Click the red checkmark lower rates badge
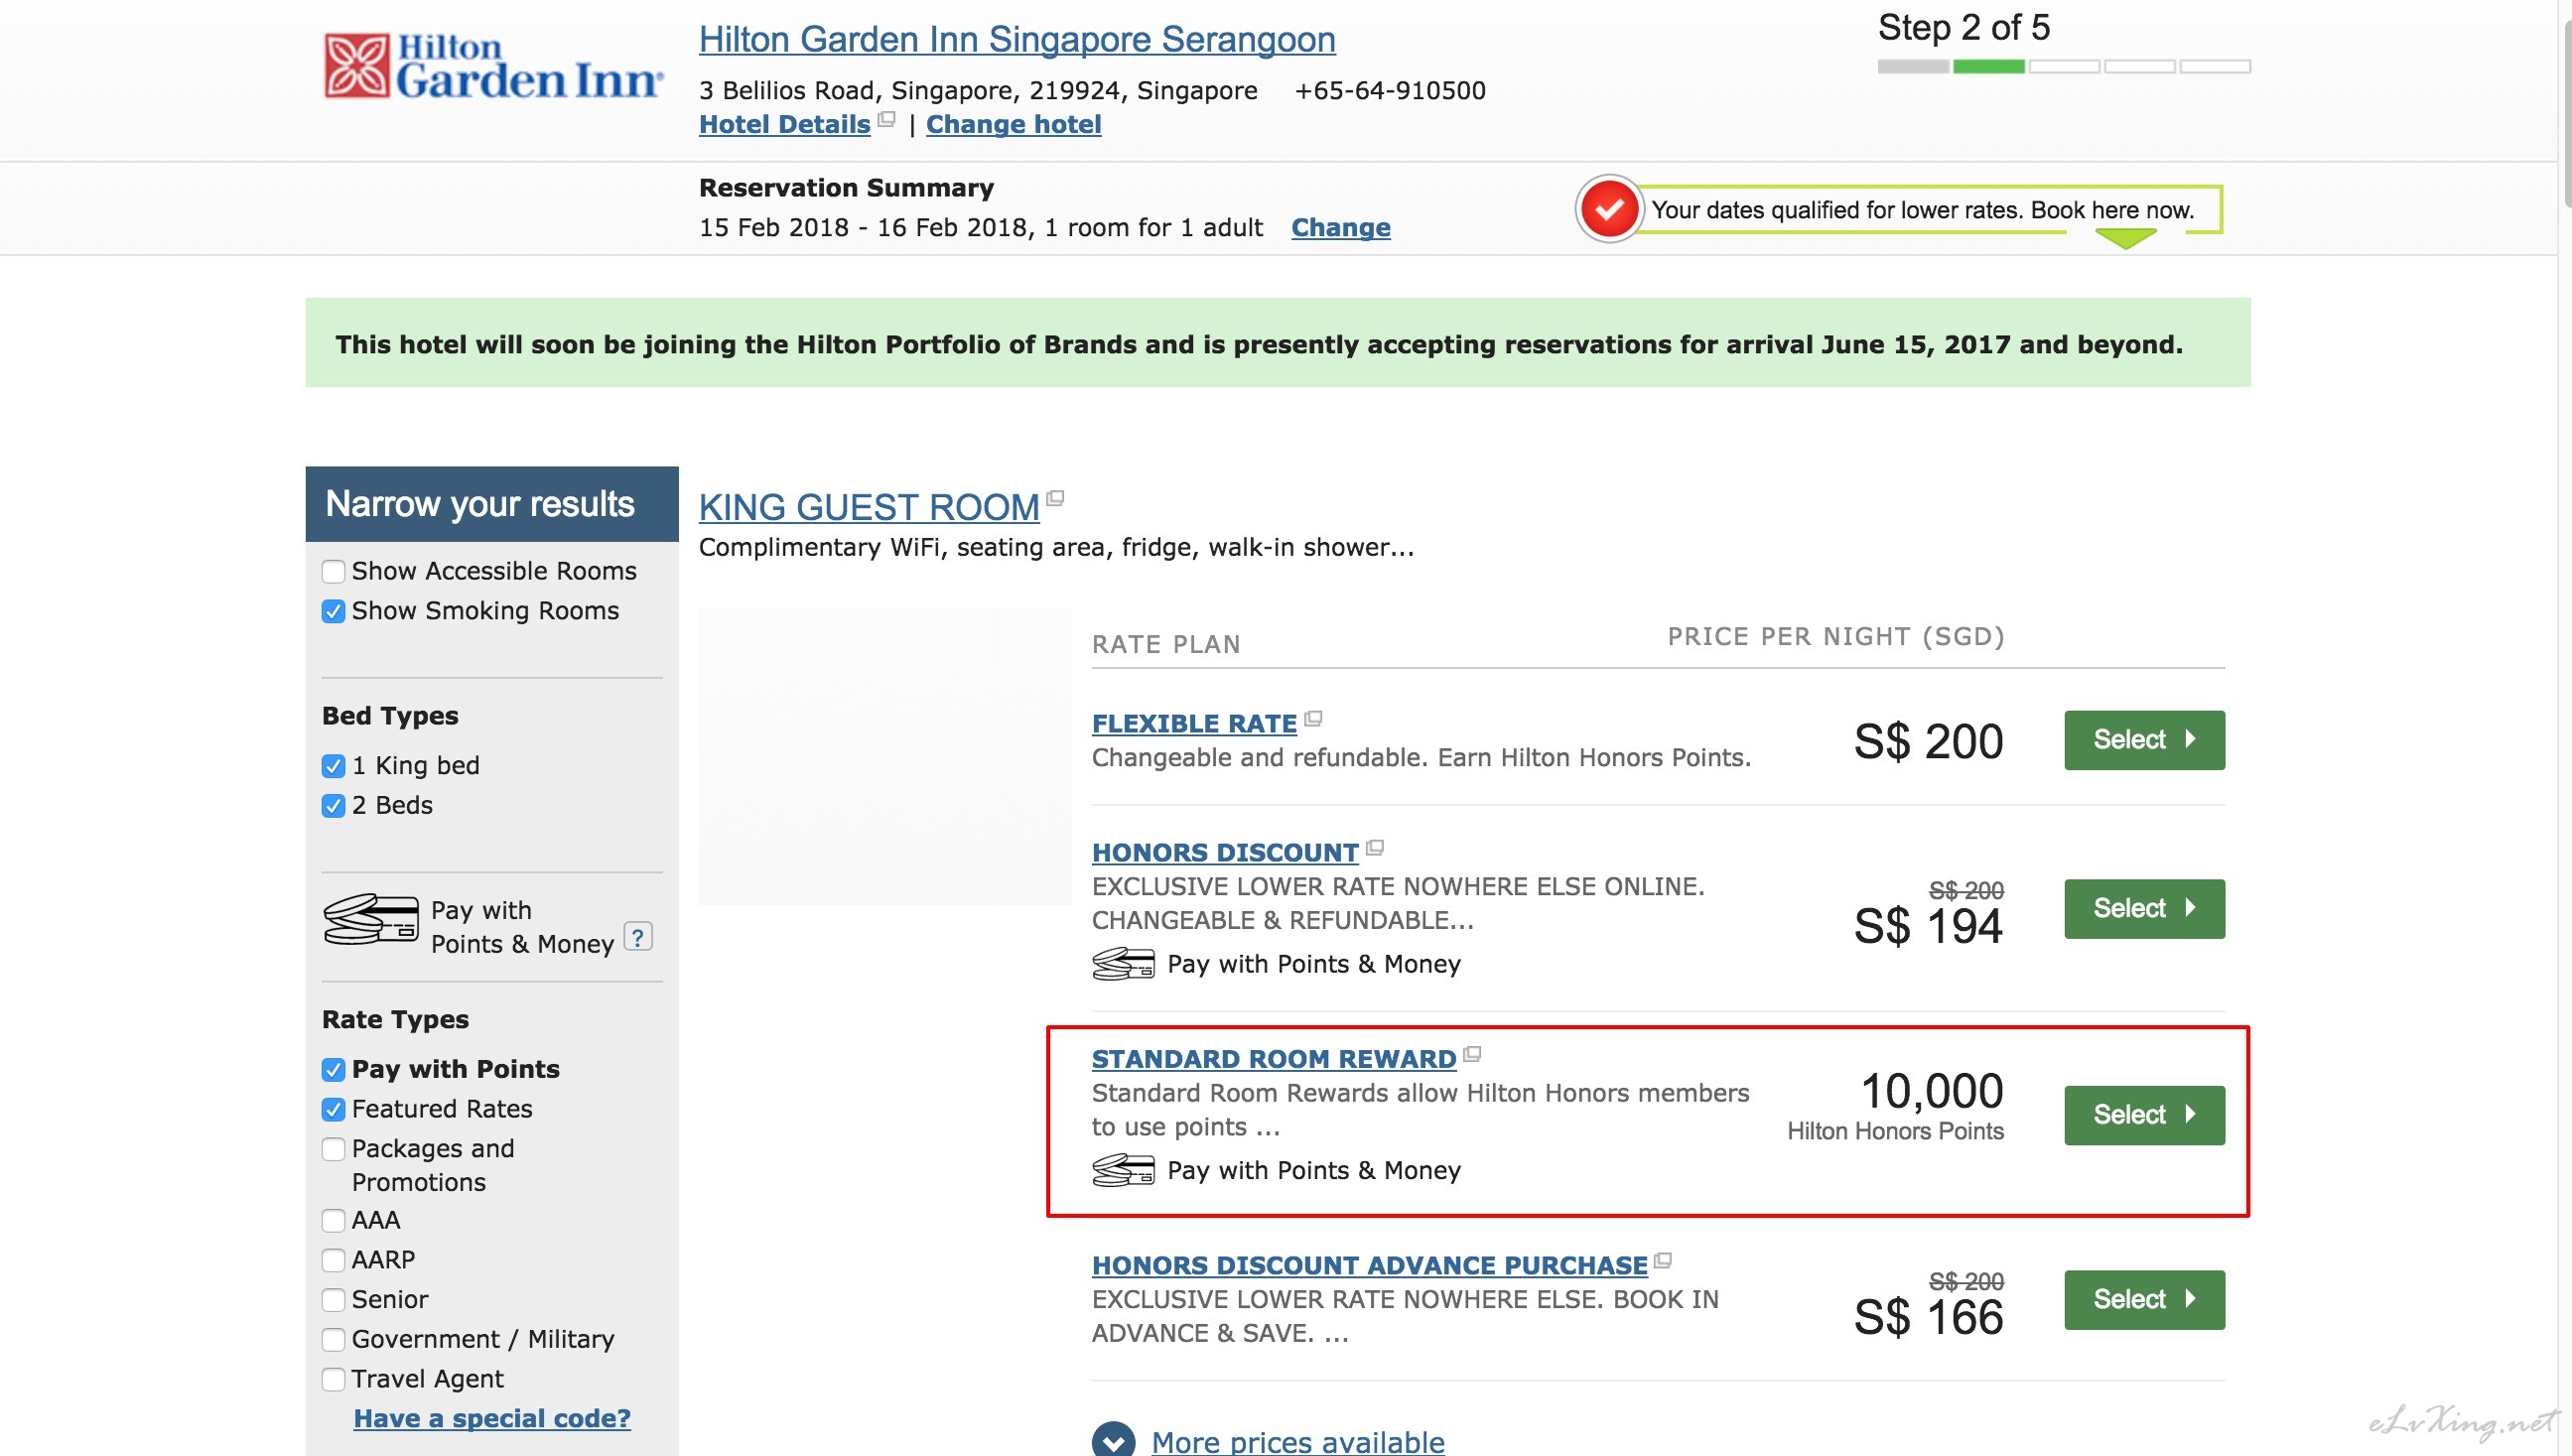This screenshot has width=2572, height=1456. 1609,209
